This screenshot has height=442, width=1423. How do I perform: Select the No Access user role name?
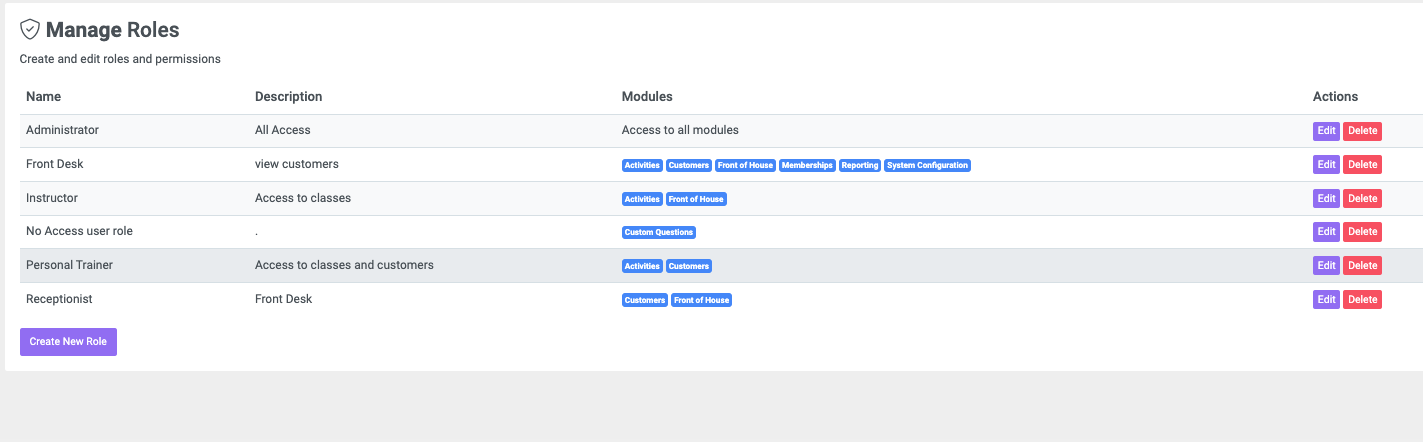click(79, 231)
